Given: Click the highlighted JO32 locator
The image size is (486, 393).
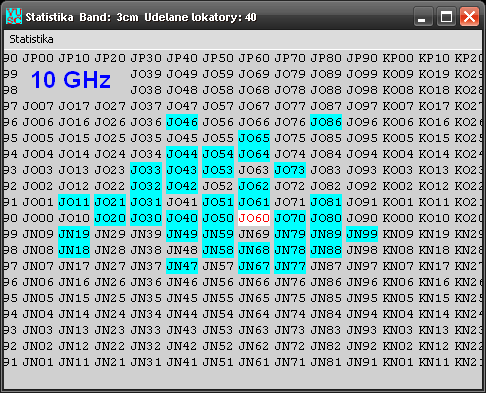Looking at the screenshot, I should (x=146, y=186).
